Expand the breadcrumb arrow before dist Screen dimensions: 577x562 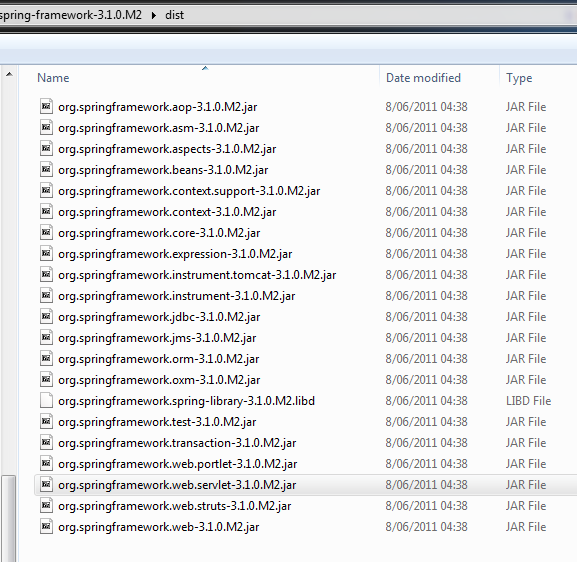click(153, 15)
